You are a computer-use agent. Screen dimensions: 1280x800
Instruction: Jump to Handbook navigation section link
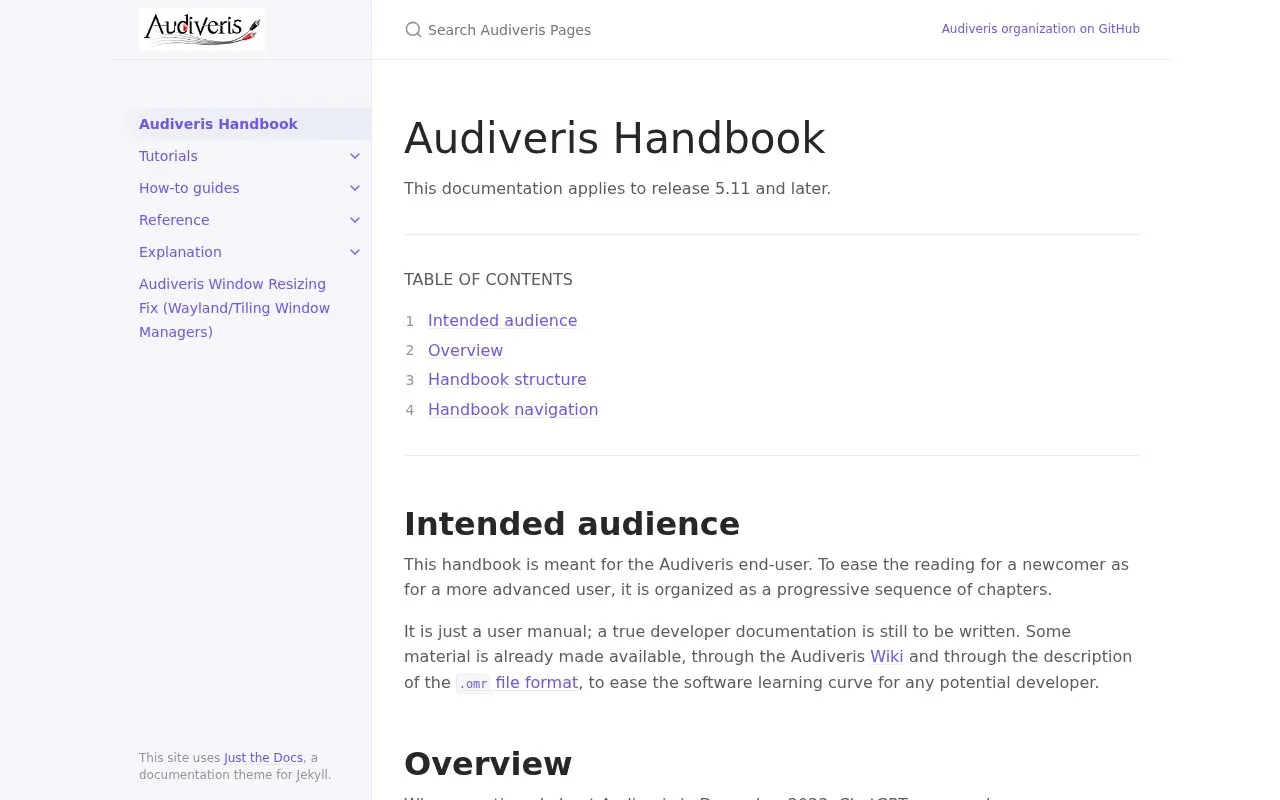pos(513,410)
